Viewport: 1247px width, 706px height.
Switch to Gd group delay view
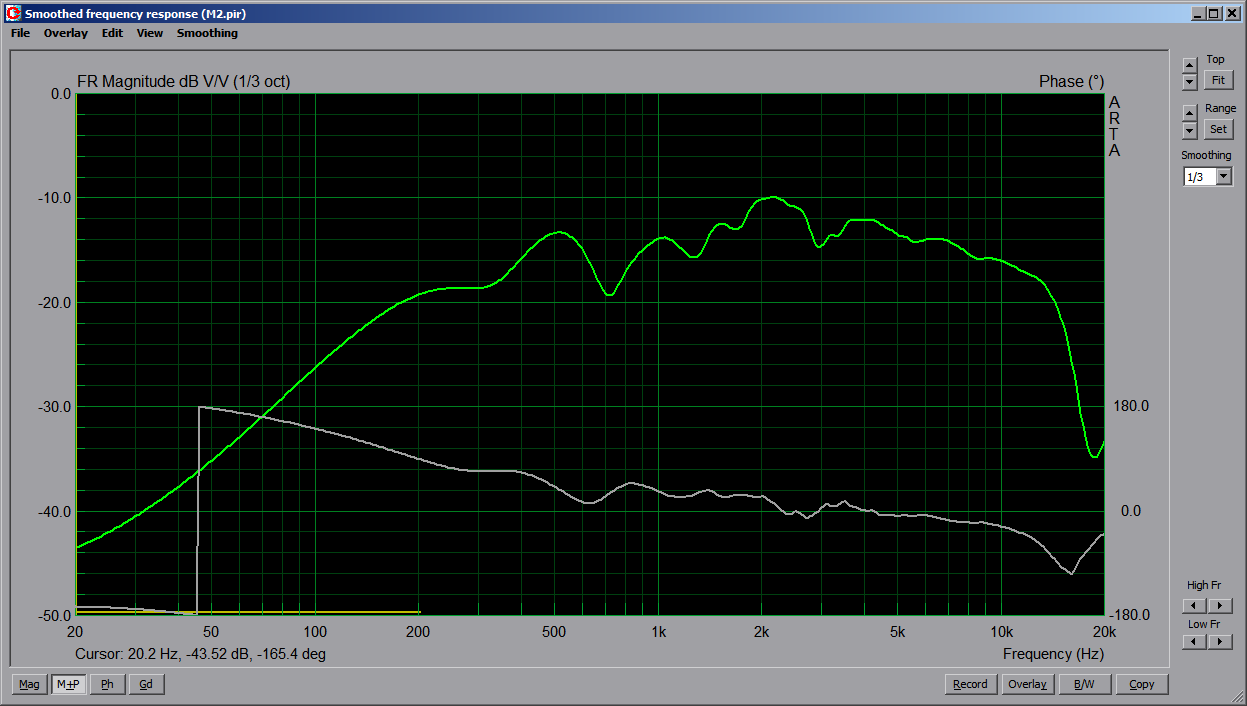click(146, 684)
